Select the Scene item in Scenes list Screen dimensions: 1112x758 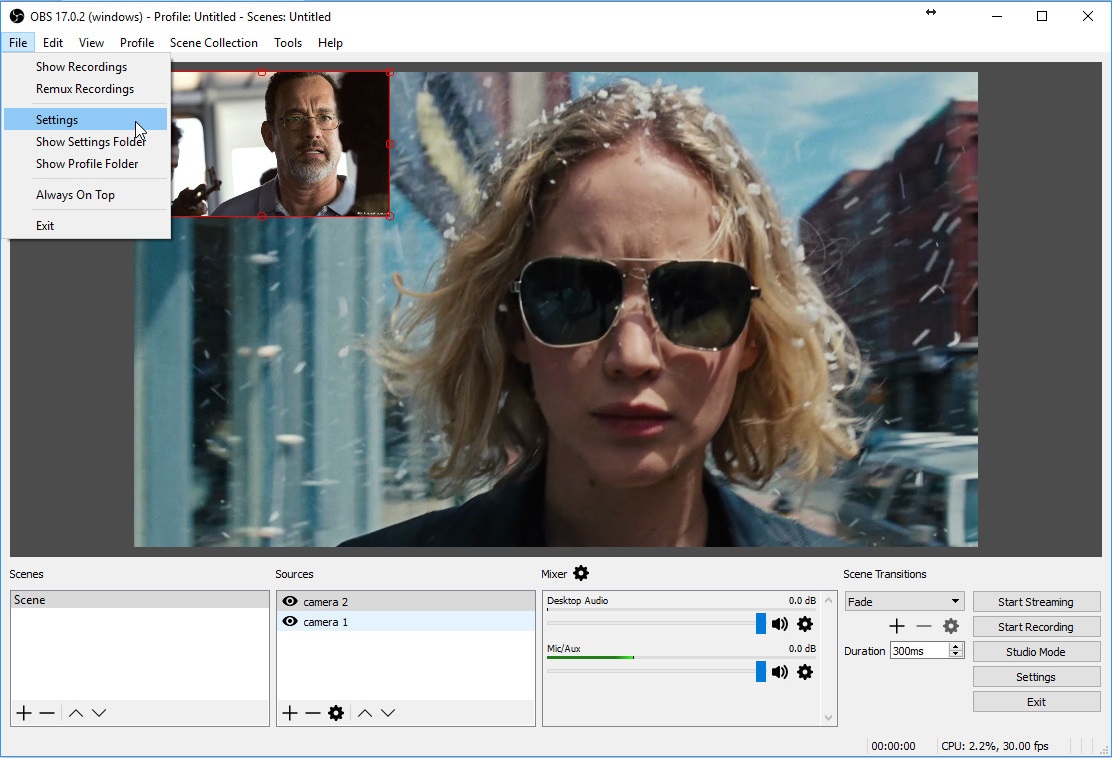click(140, 600)
